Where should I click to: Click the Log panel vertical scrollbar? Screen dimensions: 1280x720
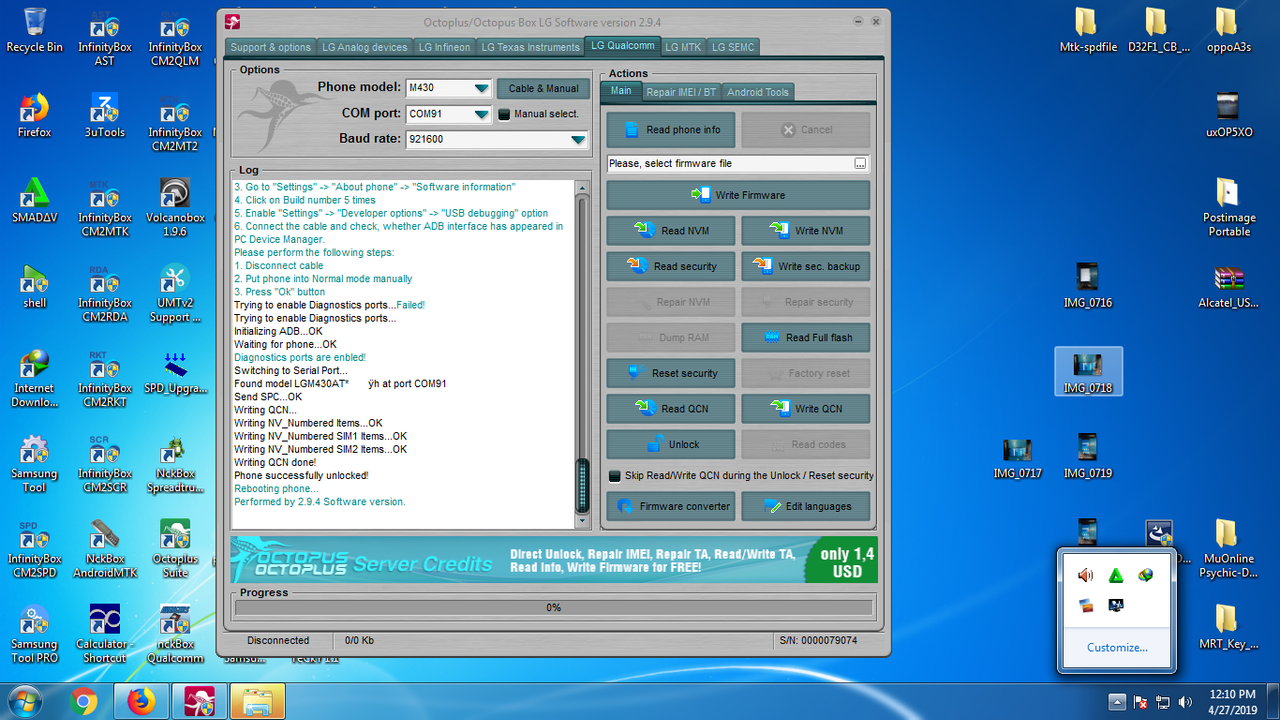(x=583, y=352)
